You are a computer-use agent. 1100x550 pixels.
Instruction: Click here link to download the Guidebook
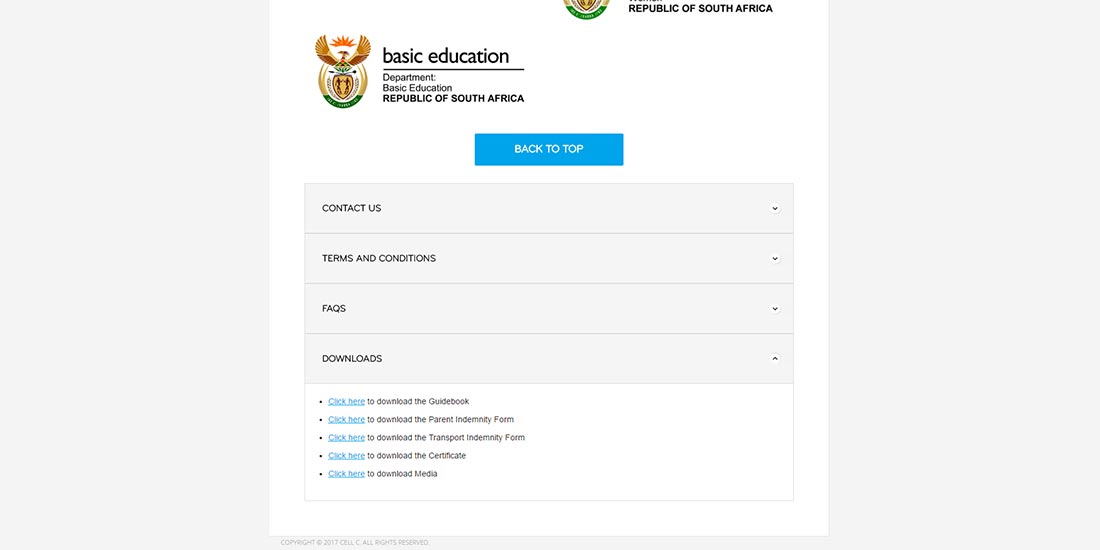click(346, 402)
